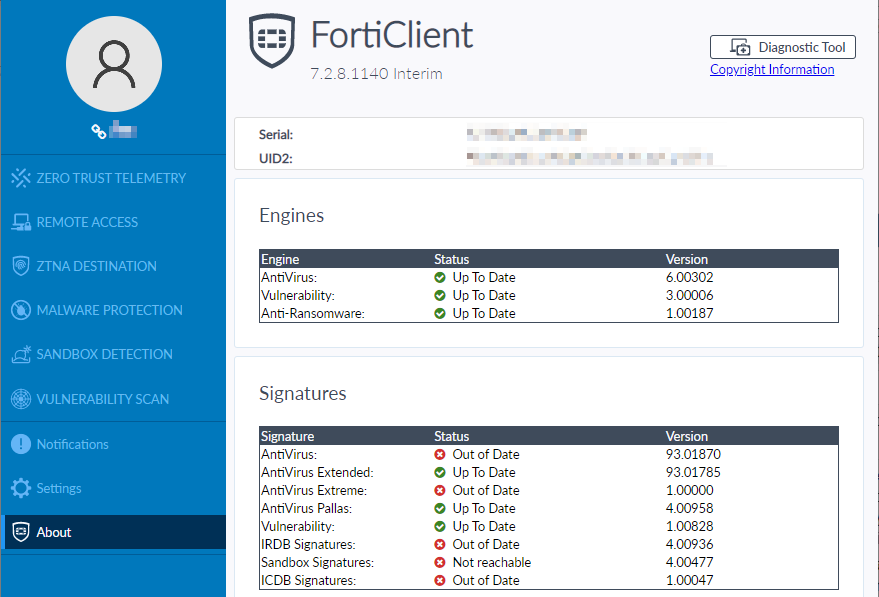Select About in the sidebar

pyautogui.click(x=54, y=532)
